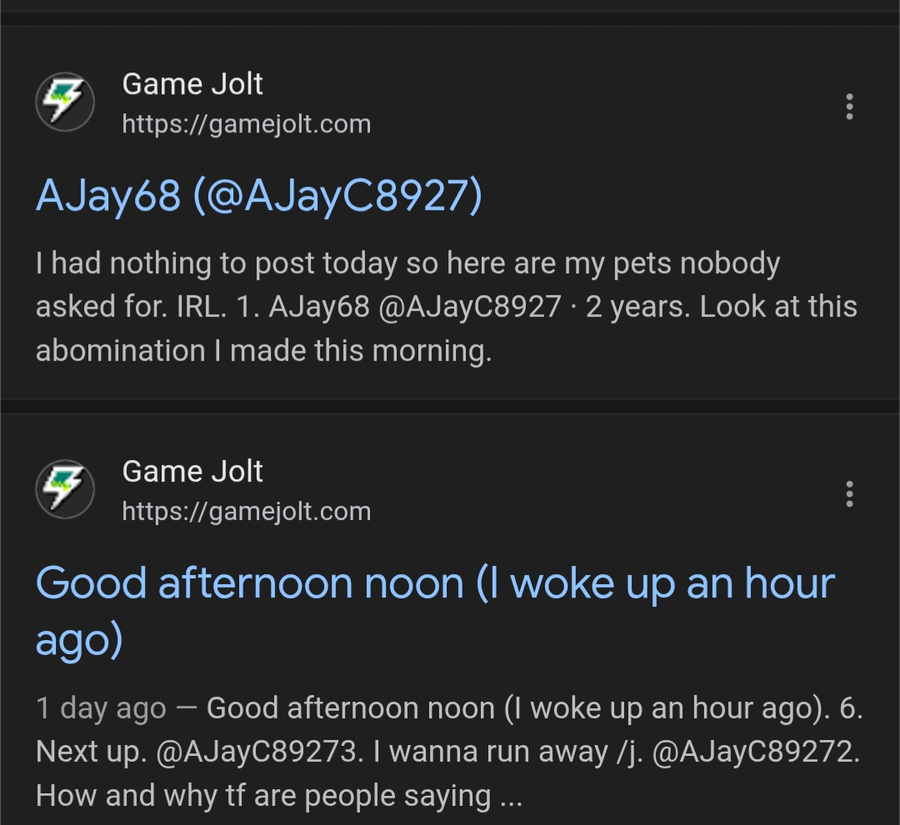Tap the gamejolt.com URL above the AJay68 title
The image size is (900, 825).
coord(246,125)
